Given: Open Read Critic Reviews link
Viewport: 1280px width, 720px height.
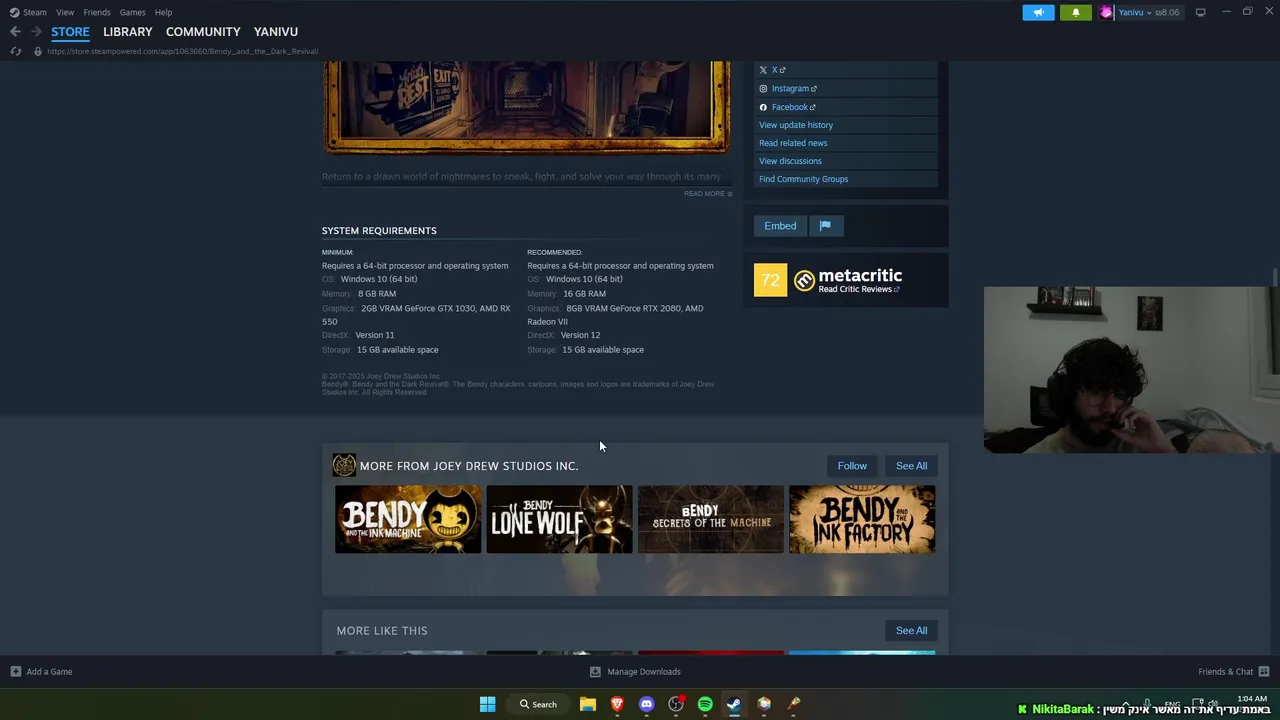Looking at the screenshot, I should 859,290.
